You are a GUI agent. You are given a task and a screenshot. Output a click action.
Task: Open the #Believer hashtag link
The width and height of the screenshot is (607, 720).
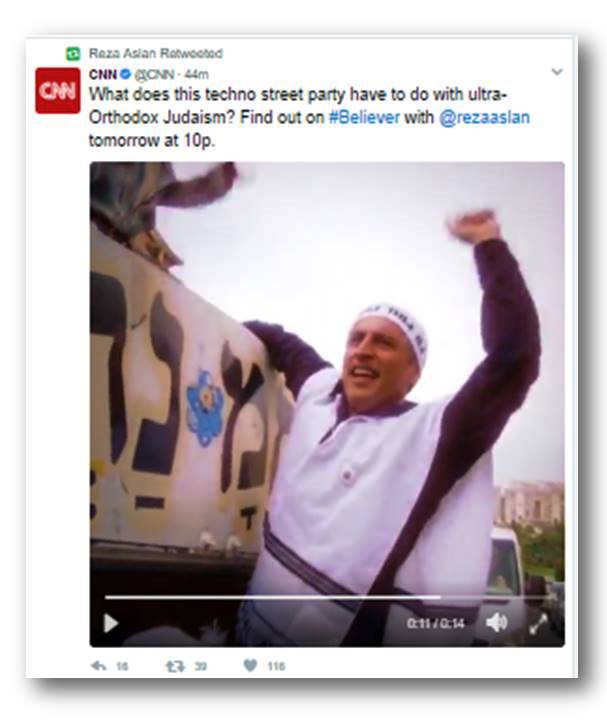point(365,118)
